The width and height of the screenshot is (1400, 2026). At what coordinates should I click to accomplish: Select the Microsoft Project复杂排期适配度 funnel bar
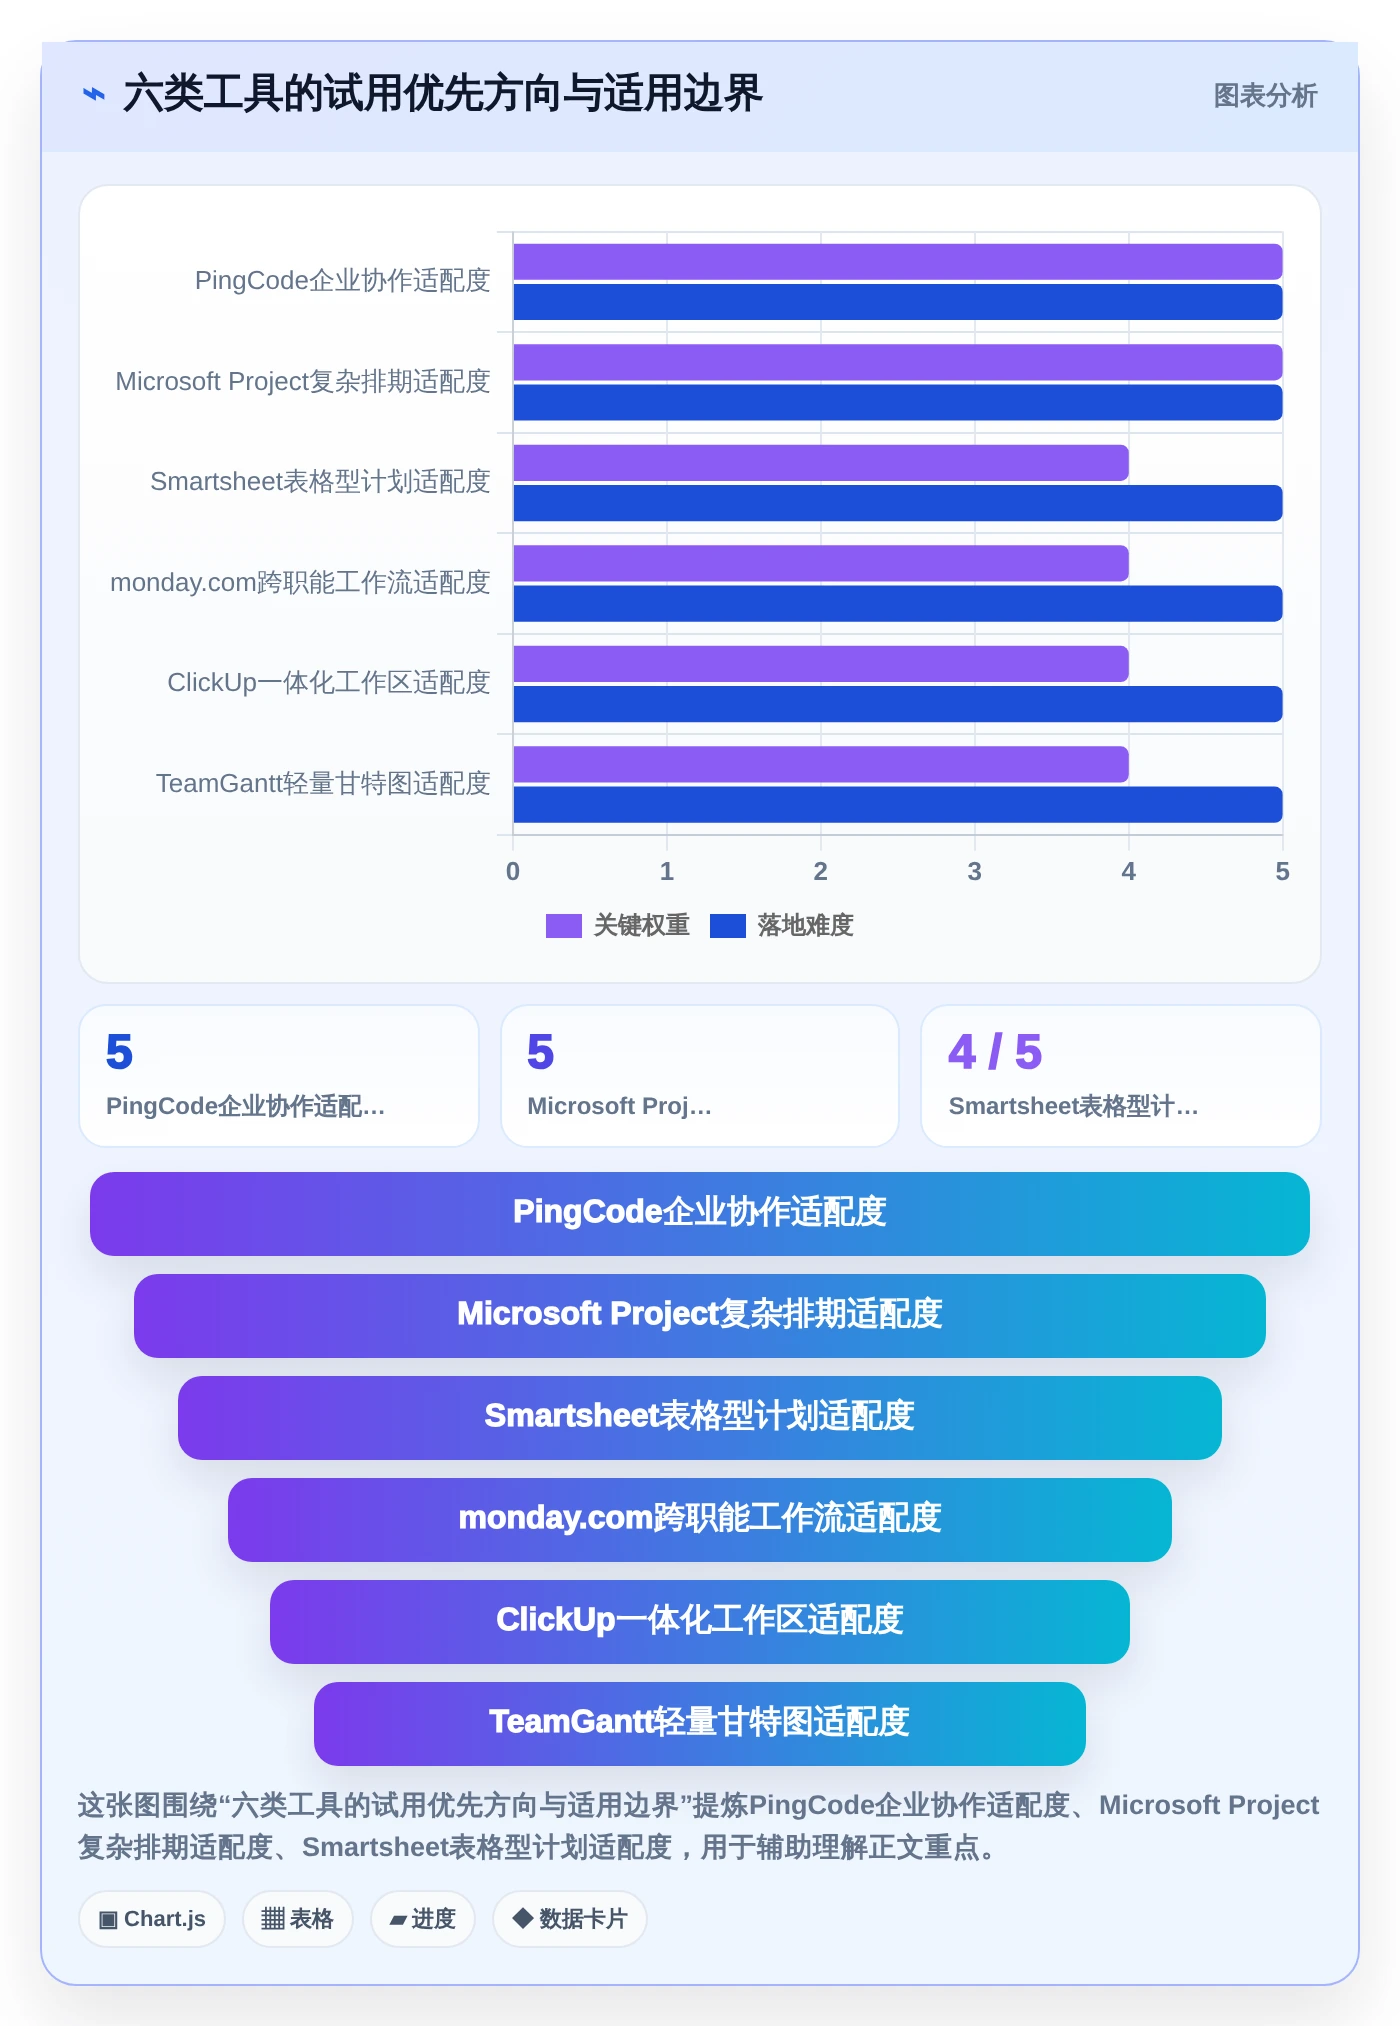click(x=700, y=1316)
